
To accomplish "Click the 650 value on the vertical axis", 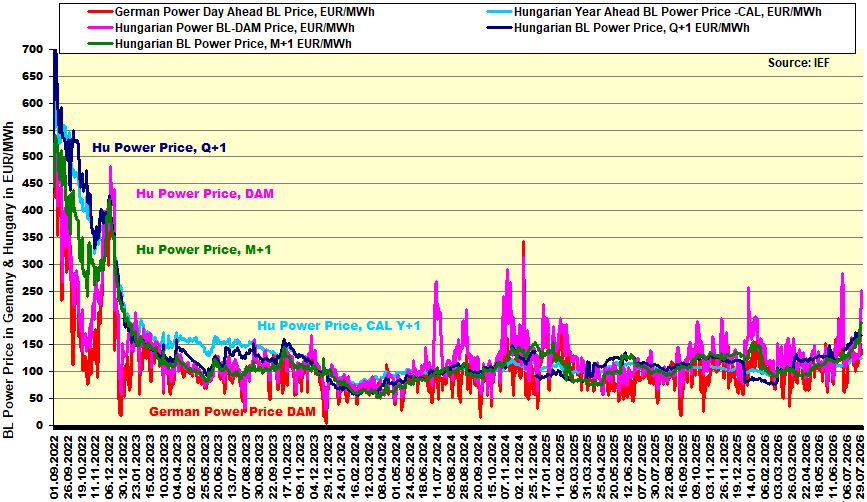I will (33, 76).
